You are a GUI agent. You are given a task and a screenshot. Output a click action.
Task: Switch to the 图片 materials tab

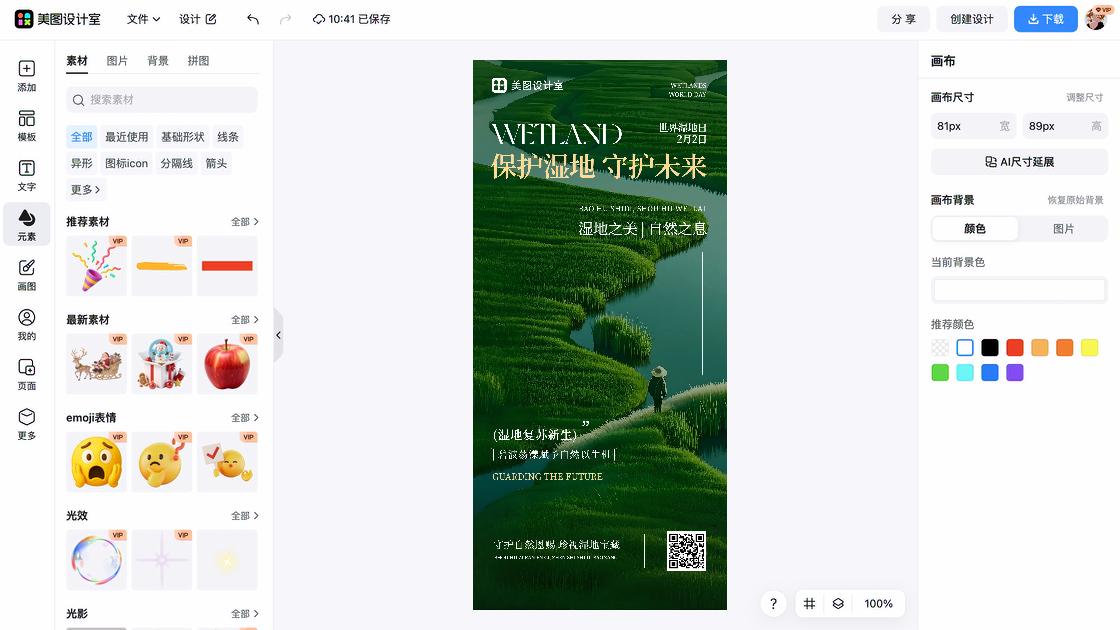pyautogui.click(x=118, y=61)
